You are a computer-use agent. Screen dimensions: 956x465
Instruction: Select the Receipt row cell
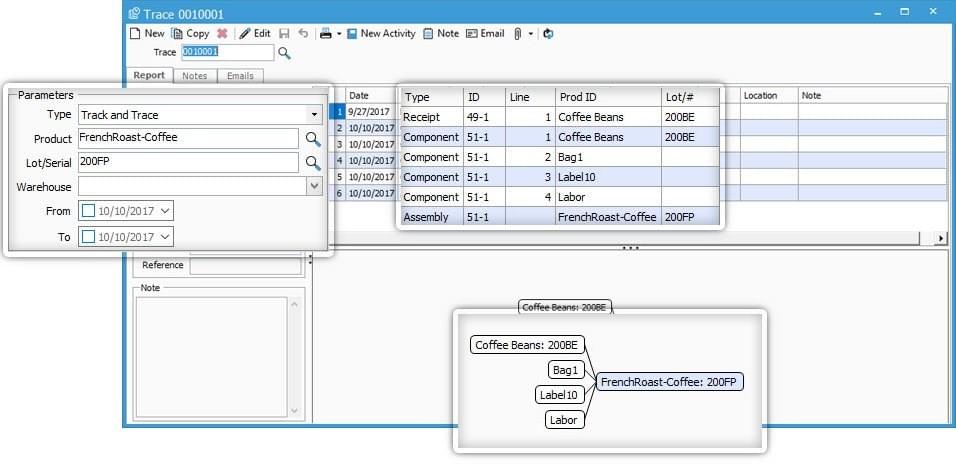pyautogui.click(x=432, y=116)
